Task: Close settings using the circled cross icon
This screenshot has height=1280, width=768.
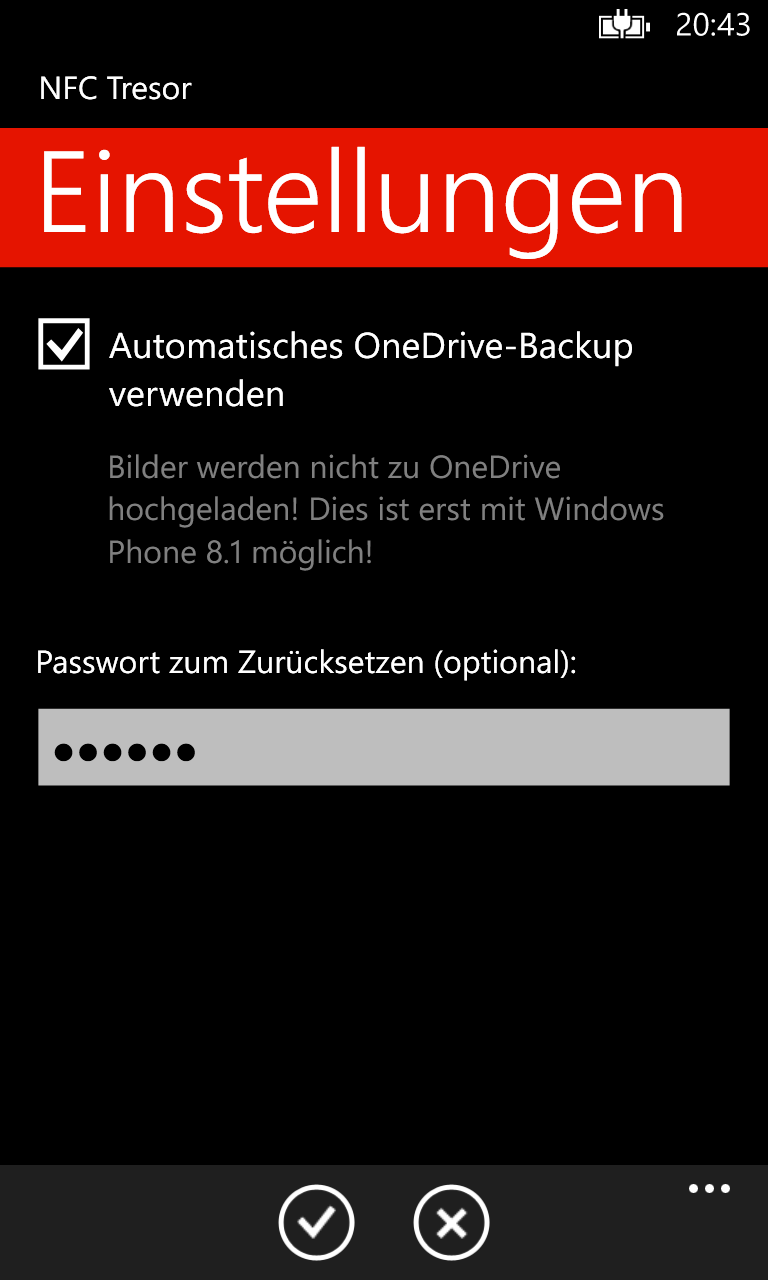Action: click(x=451, y=1222)
